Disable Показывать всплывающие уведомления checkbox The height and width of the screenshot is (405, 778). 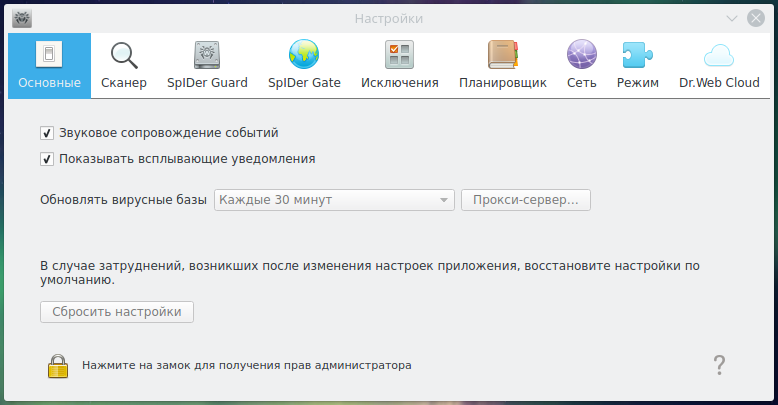point(47,158)
